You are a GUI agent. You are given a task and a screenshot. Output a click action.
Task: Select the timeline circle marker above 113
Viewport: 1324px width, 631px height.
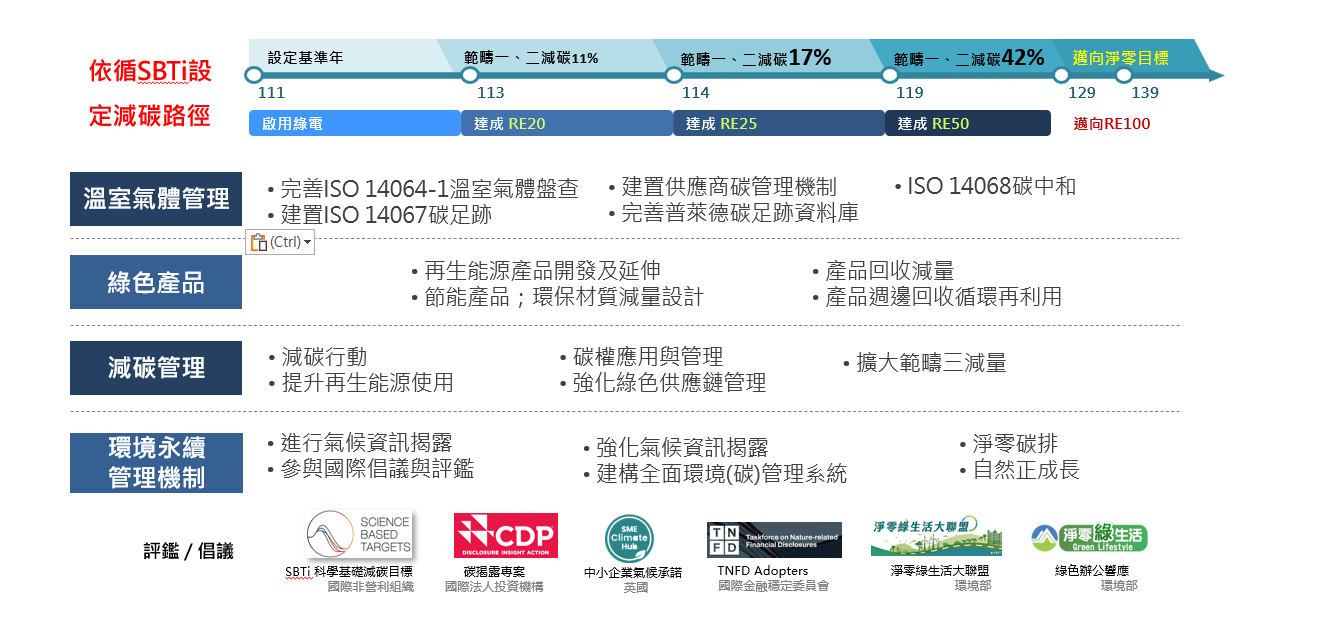point(470,75)
